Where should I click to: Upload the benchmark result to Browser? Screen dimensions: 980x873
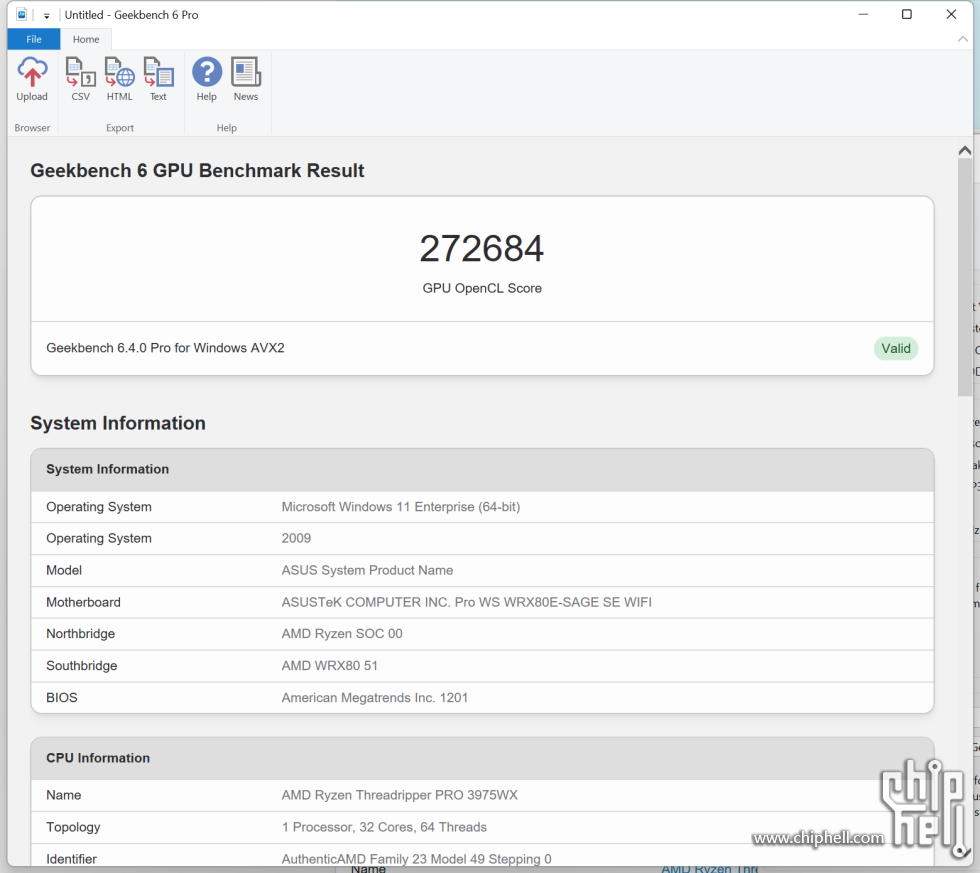pyautogui.click(x=32, y=79)
